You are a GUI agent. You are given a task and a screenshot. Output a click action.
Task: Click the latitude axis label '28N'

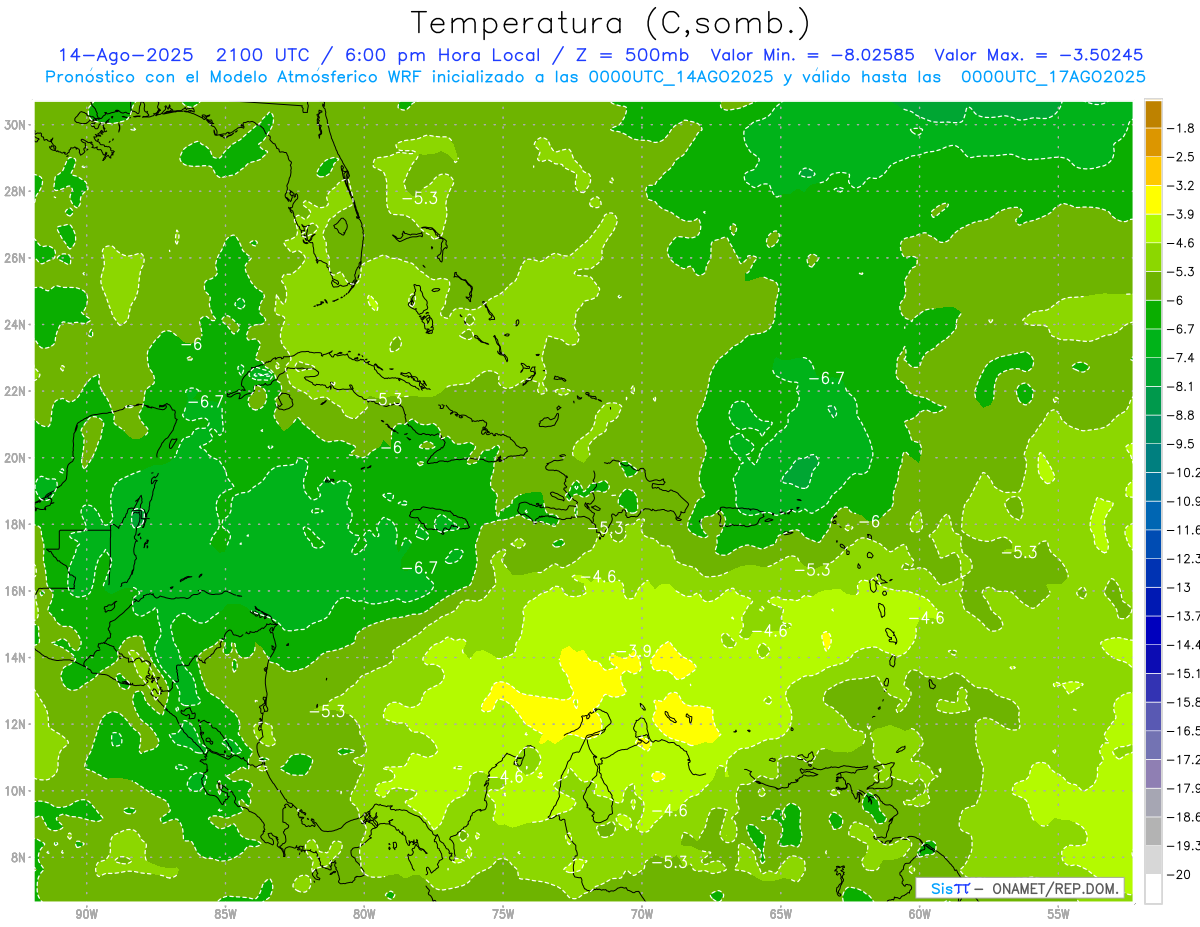click(x=16, y=191)
